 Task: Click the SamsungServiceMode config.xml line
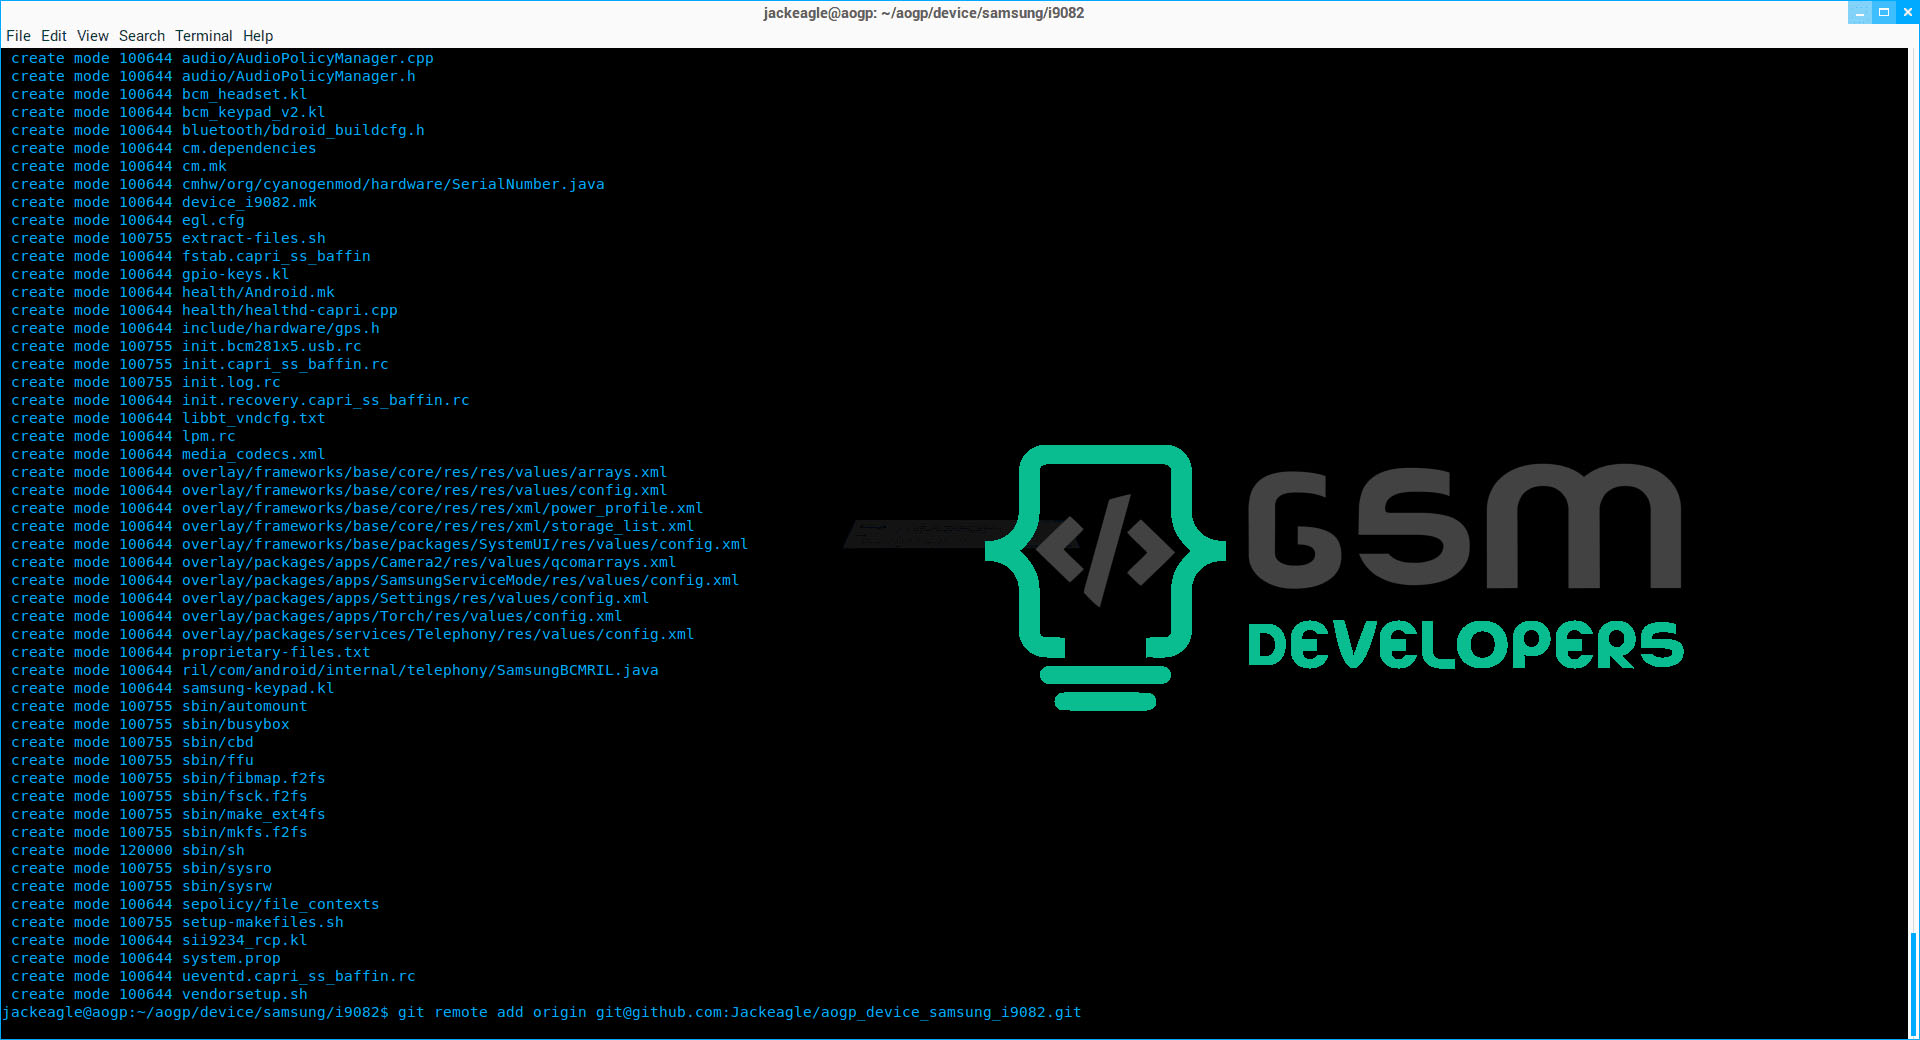point(375,581)
